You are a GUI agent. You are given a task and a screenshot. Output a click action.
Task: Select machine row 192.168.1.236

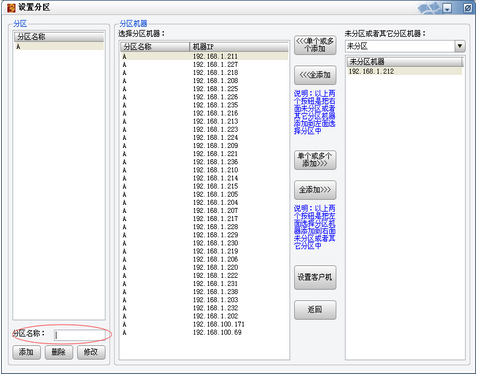204,162
